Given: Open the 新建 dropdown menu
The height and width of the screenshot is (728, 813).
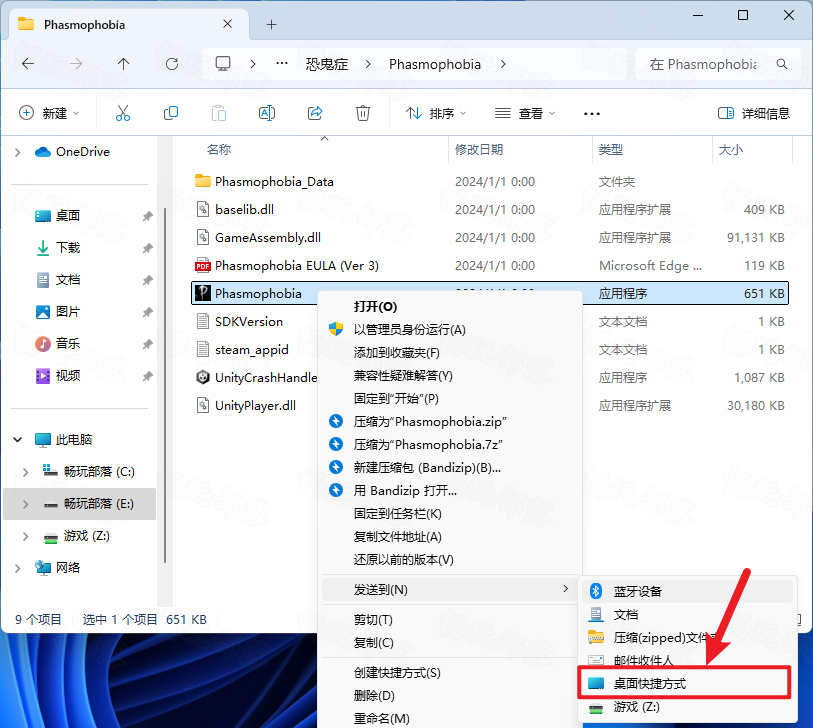Looking at the screenshot, I should [49, 113].
